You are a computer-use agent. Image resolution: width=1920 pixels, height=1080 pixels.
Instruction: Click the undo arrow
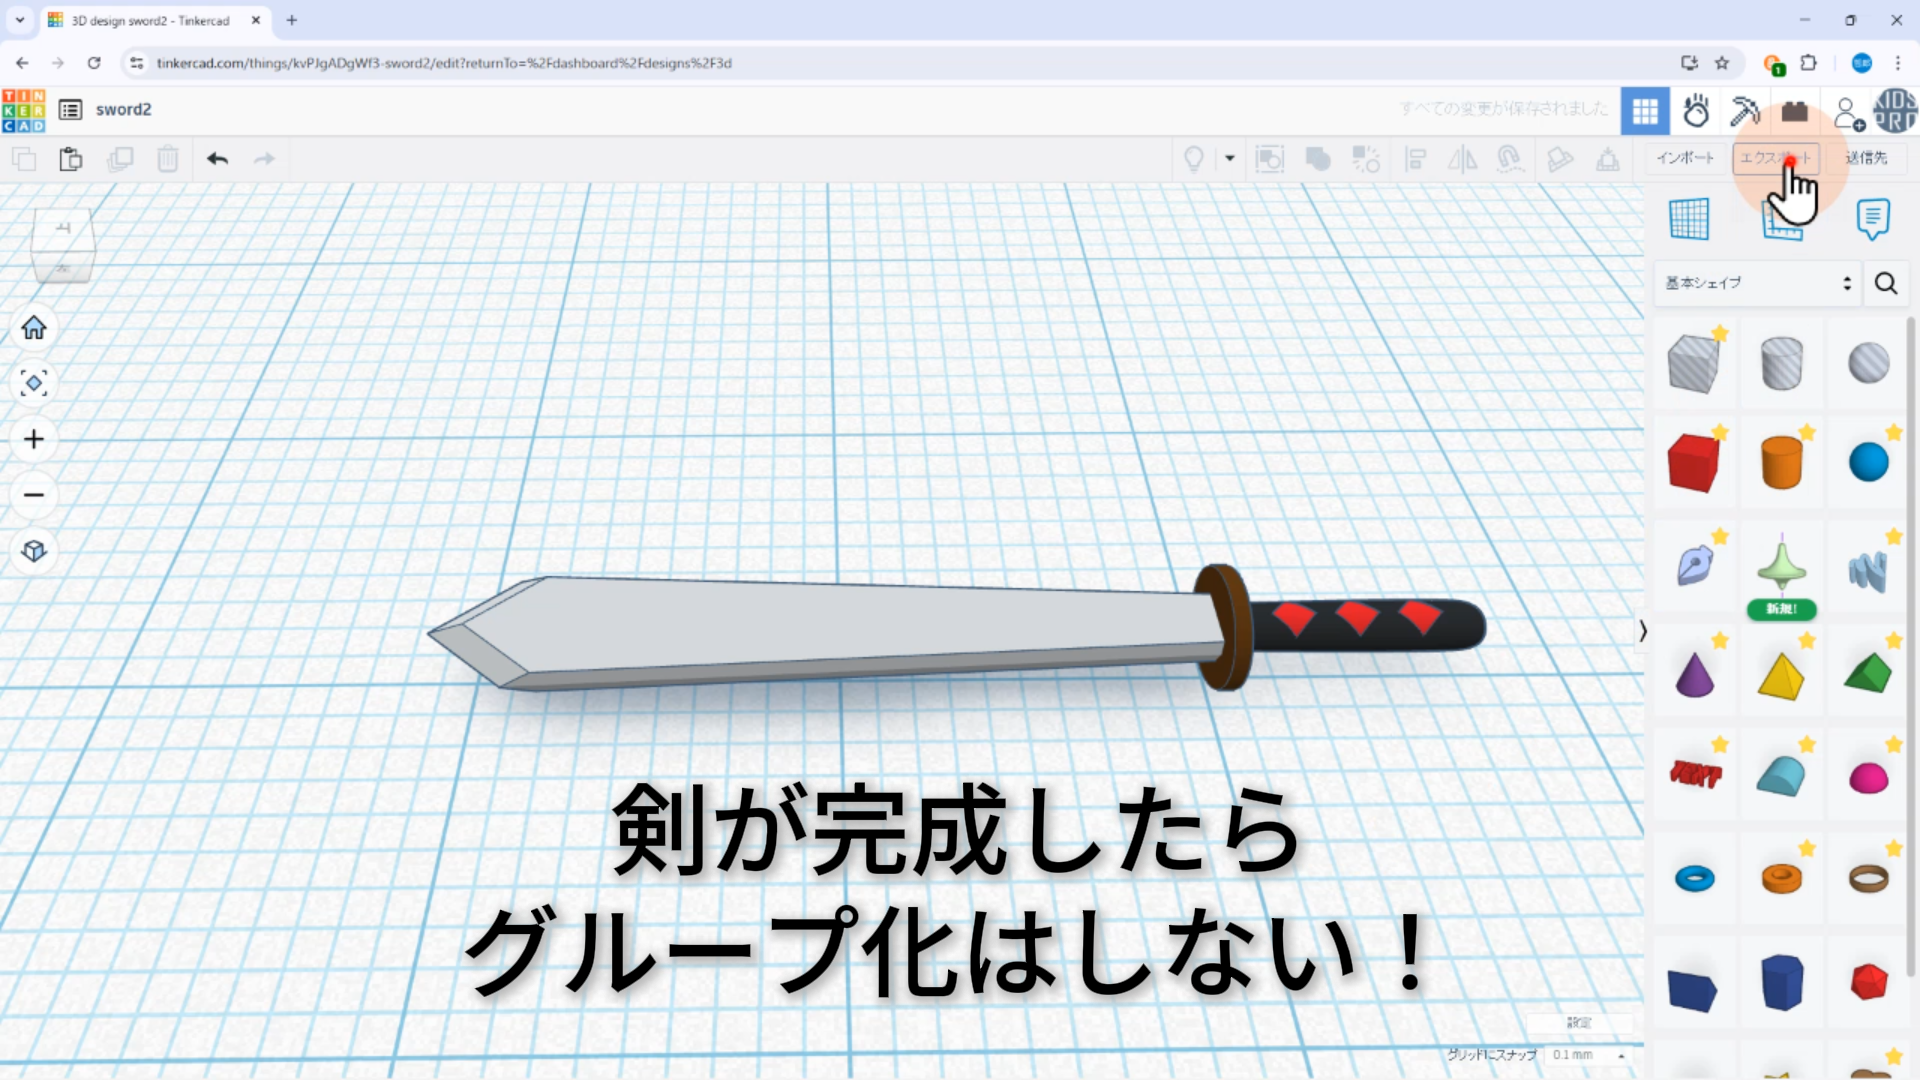click(x=217, y=159)
